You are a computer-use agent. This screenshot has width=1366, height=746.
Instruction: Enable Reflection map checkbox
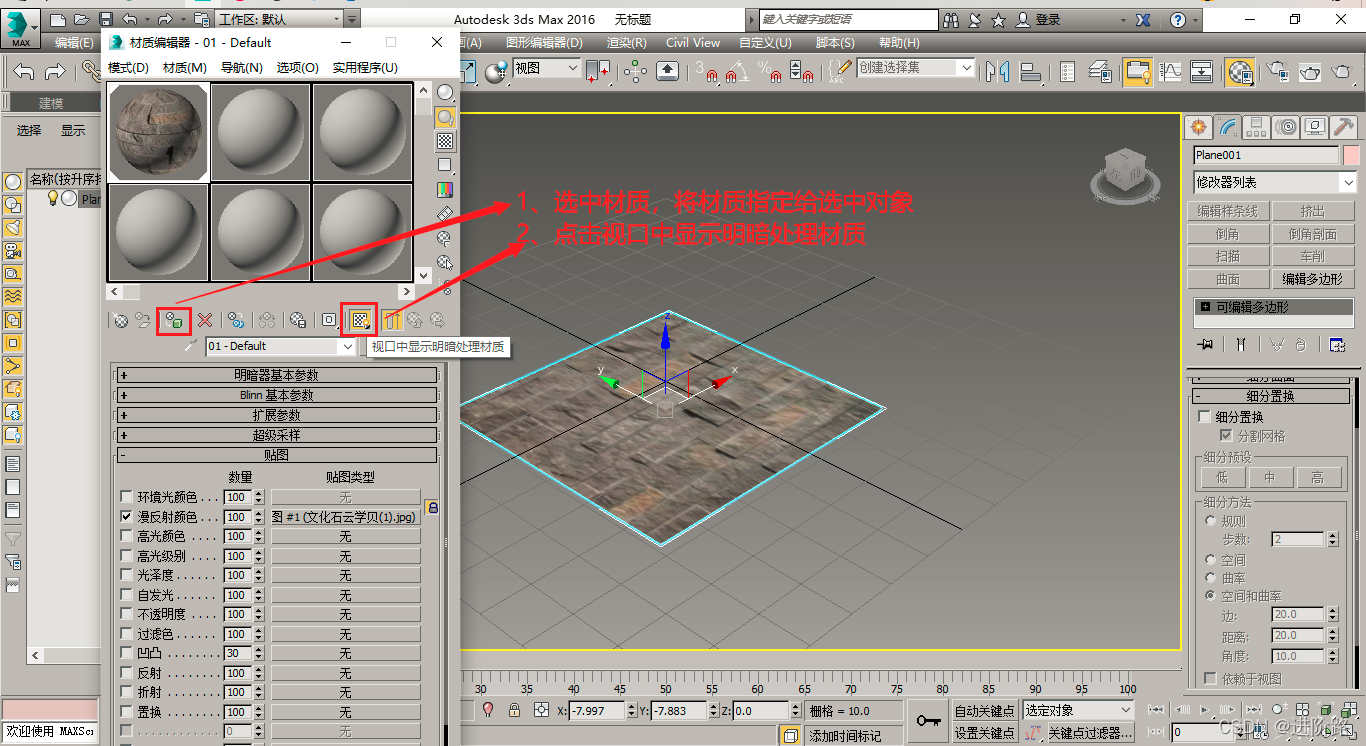126,673
